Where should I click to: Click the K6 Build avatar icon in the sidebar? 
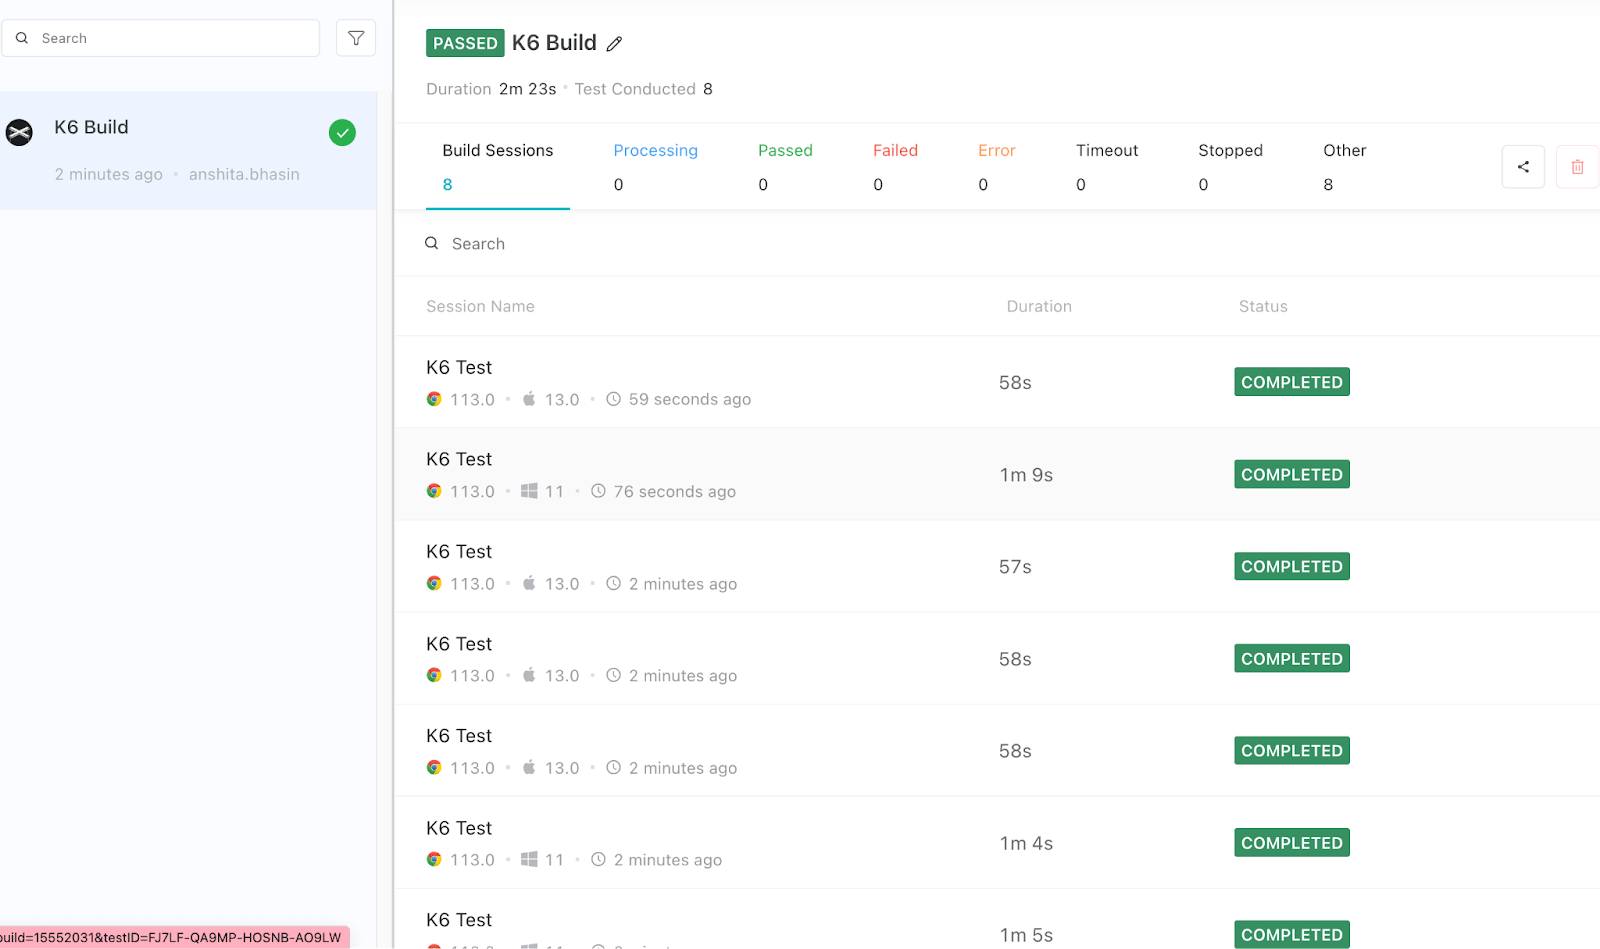19,132
